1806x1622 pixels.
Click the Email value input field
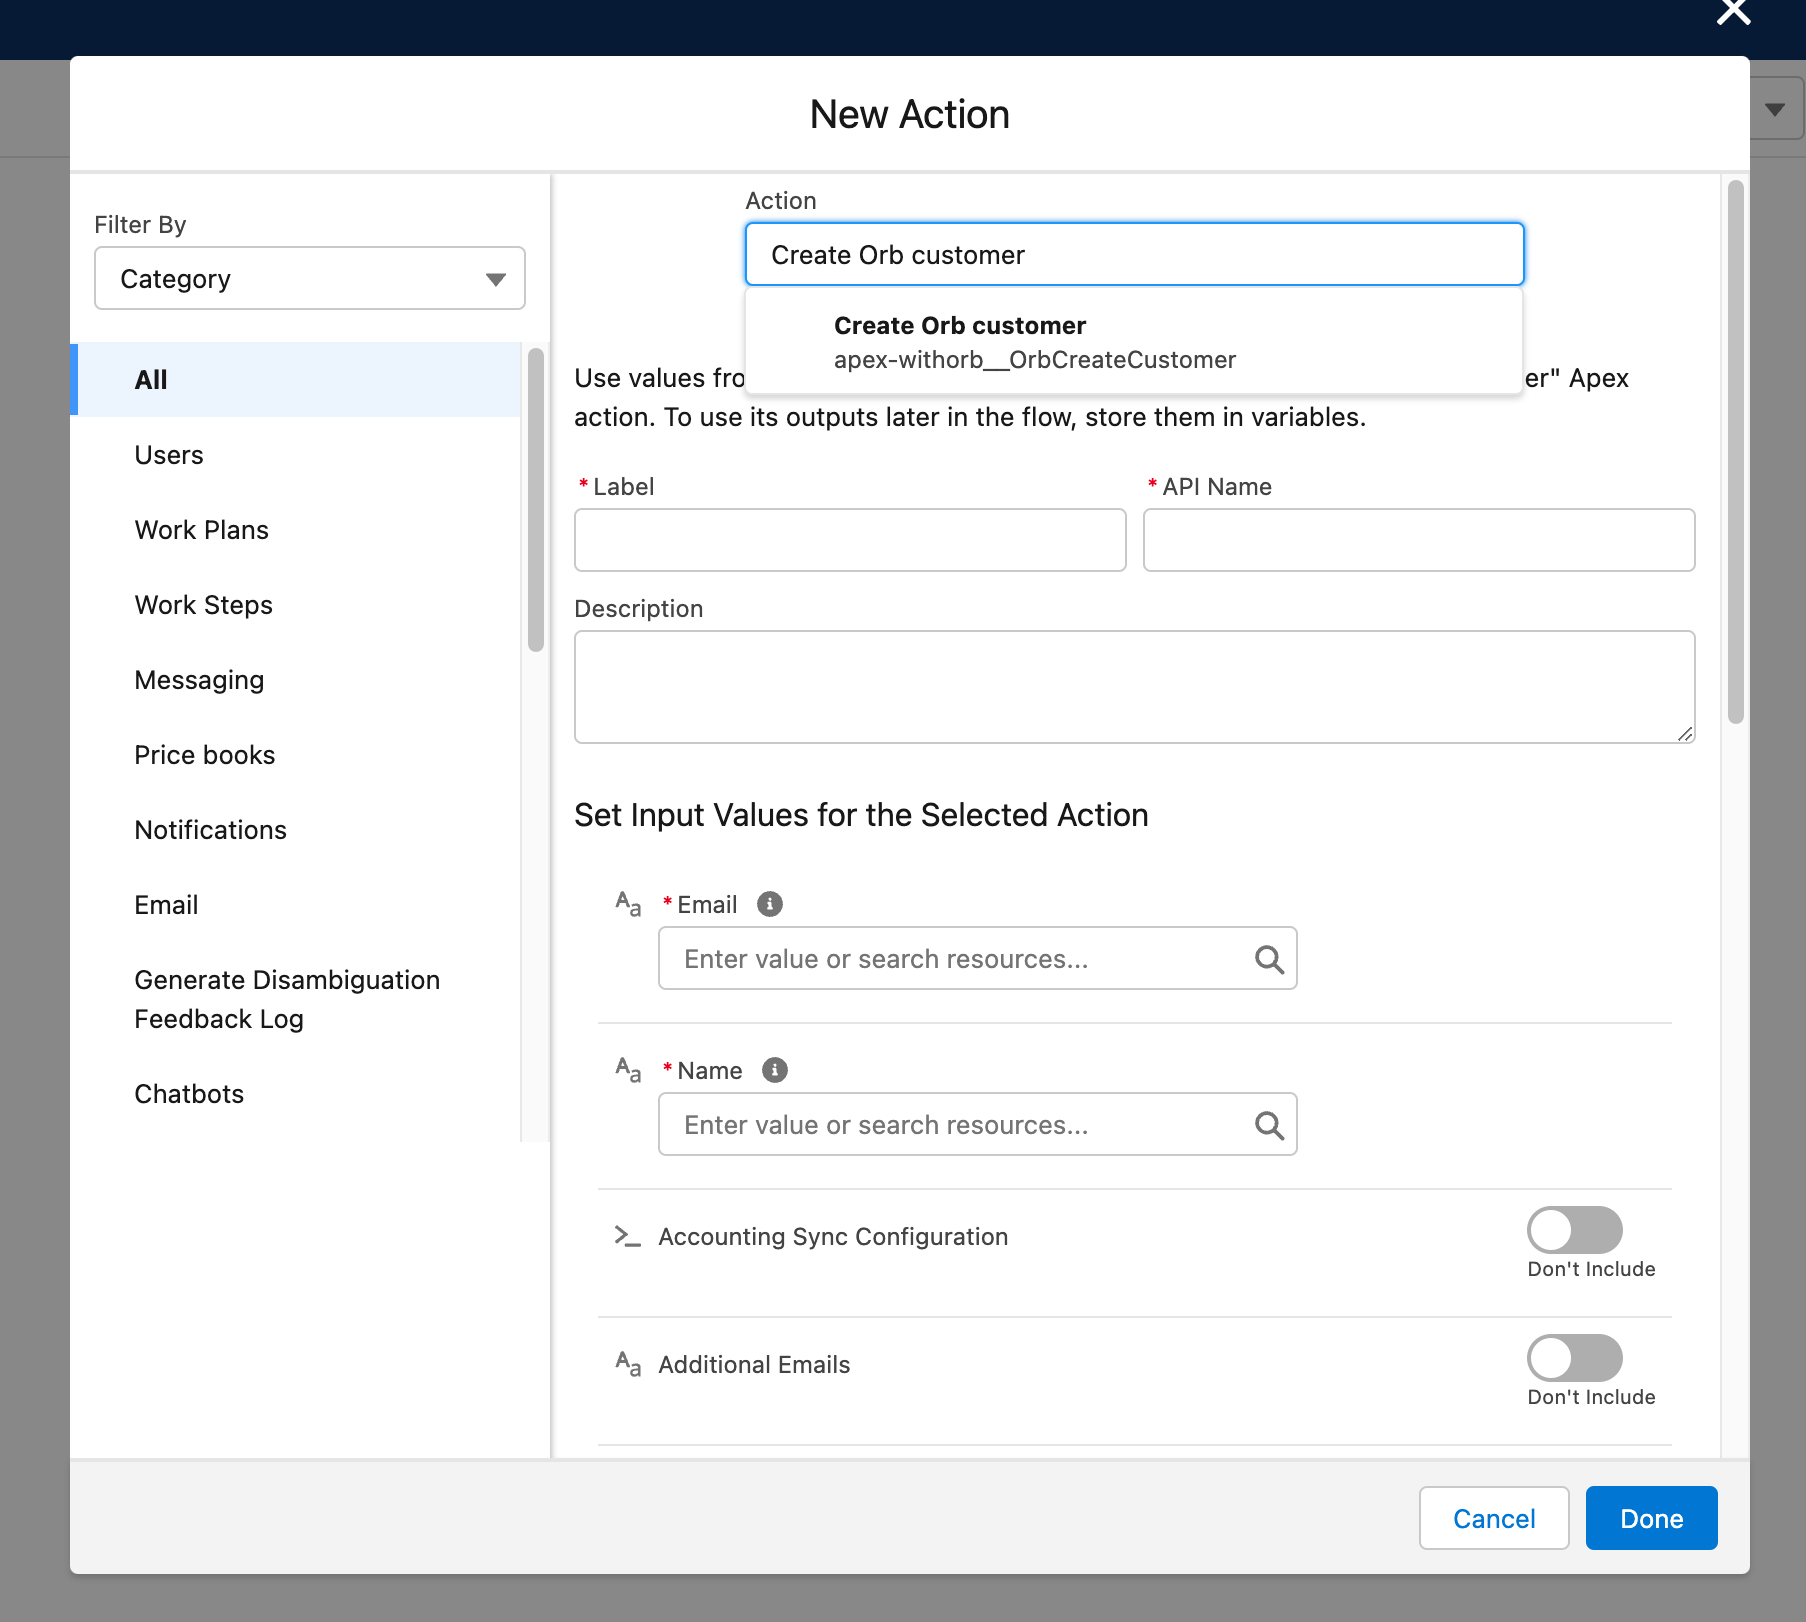coord(978,958)
